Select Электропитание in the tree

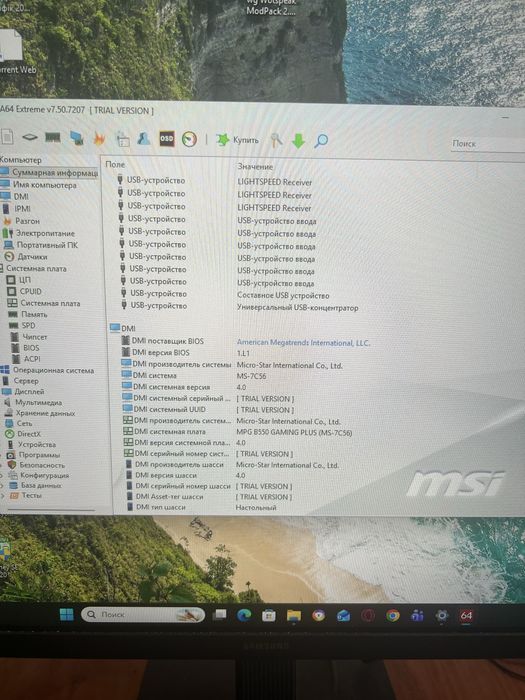(45, 233)
